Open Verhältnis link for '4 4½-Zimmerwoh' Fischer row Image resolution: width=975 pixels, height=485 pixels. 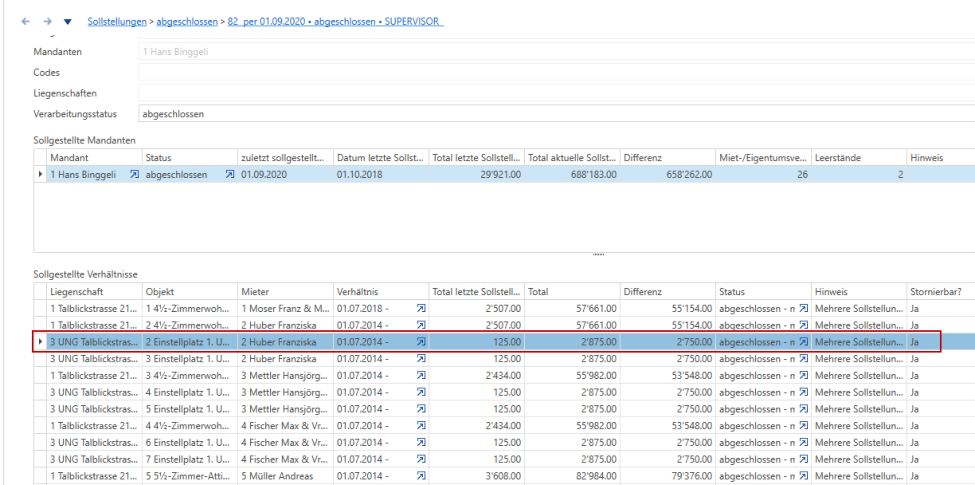click(x=421, y=425)
